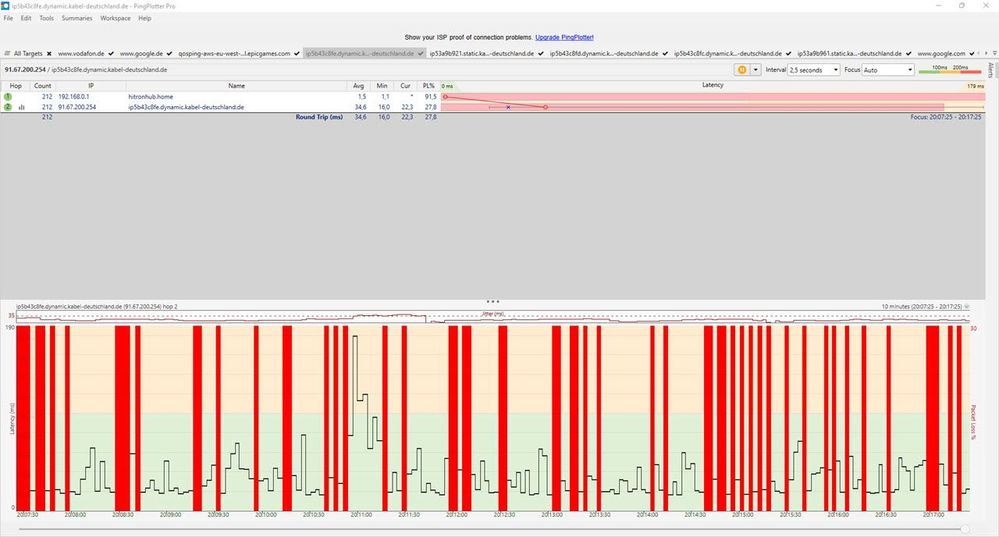Select the hitronhub.home name cell
Viewport: 999px width, 537px height.
(x=151, y=97)
